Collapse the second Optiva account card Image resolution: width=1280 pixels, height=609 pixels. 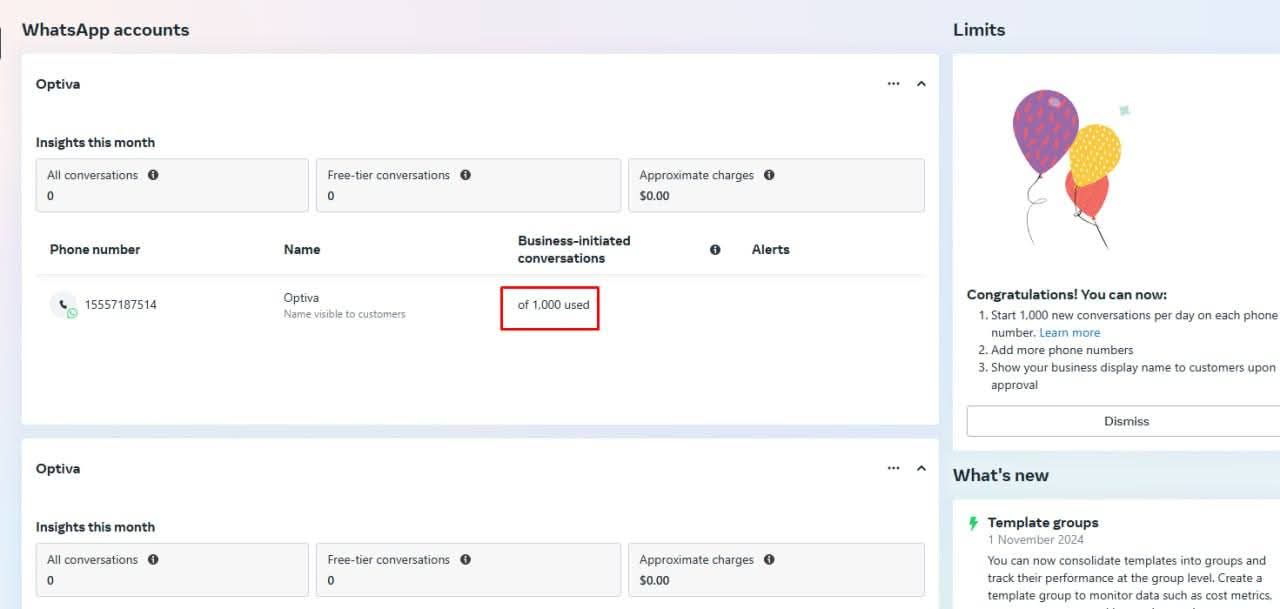[x=921, y=468]
